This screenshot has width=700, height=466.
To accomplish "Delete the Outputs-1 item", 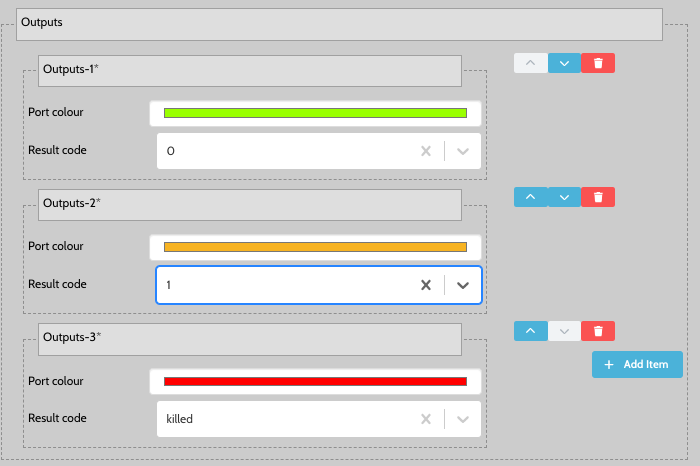I will pos(598,63).
